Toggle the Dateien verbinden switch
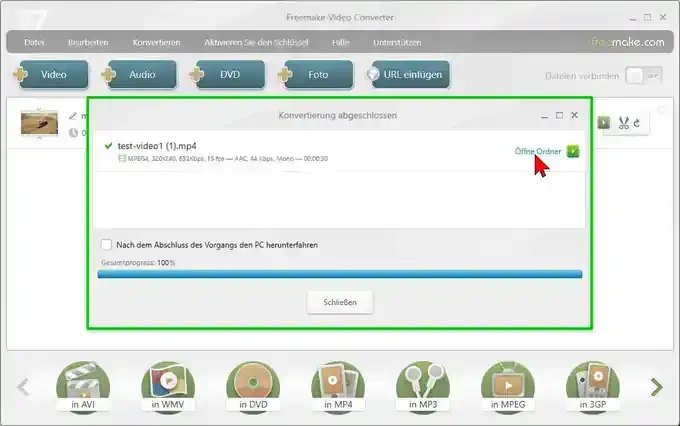Image resolution: width=680 pixels, height=426 pixels. (x=644, y=76)
